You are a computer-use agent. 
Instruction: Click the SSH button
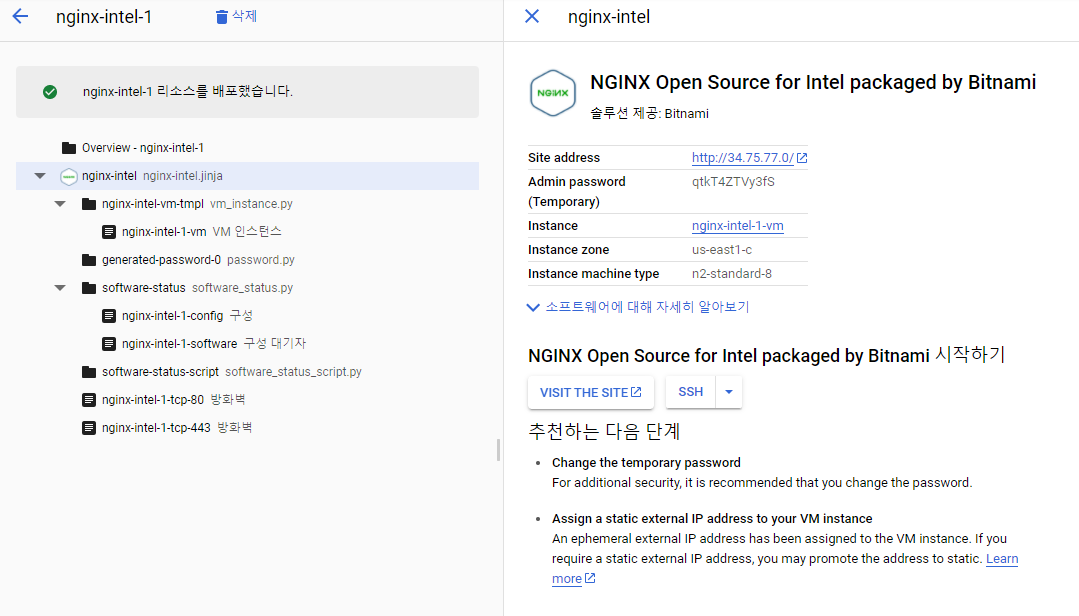(691, 392)
